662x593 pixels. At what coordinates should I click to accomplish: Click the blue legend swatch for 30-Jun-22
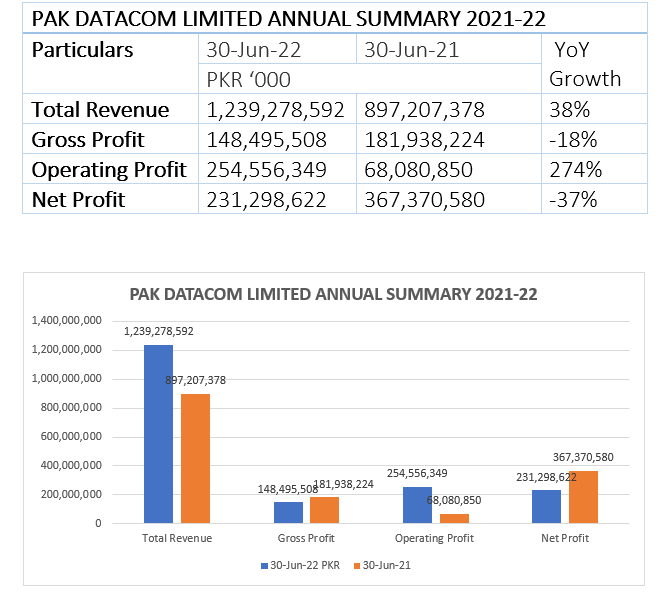click(x=264, y=566)
